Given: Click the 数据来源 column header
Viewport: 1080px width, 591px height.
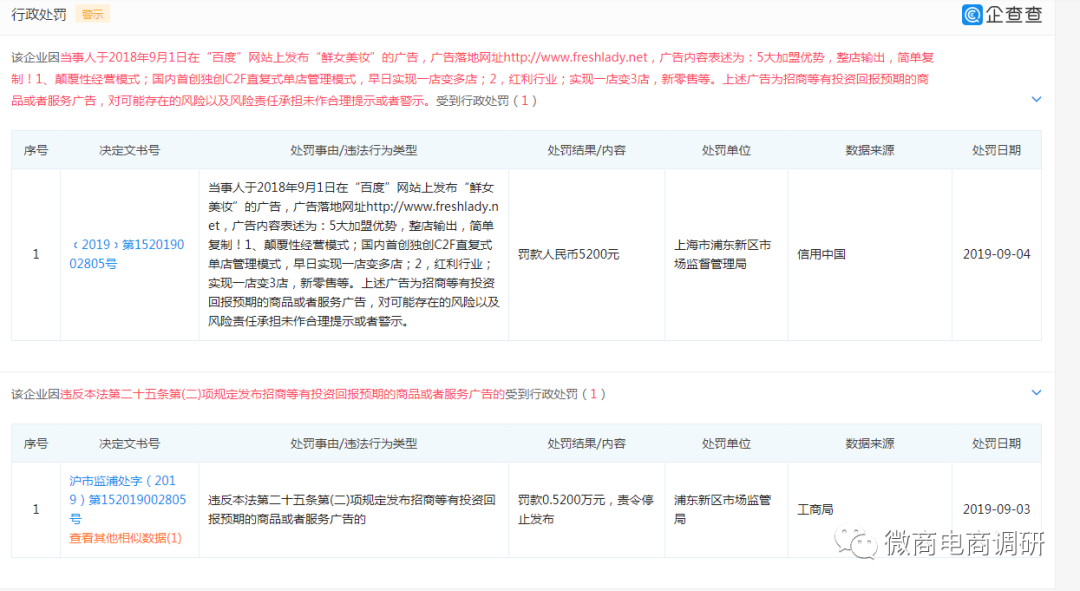Looking at the screenshot, I should tap(869, 150).
